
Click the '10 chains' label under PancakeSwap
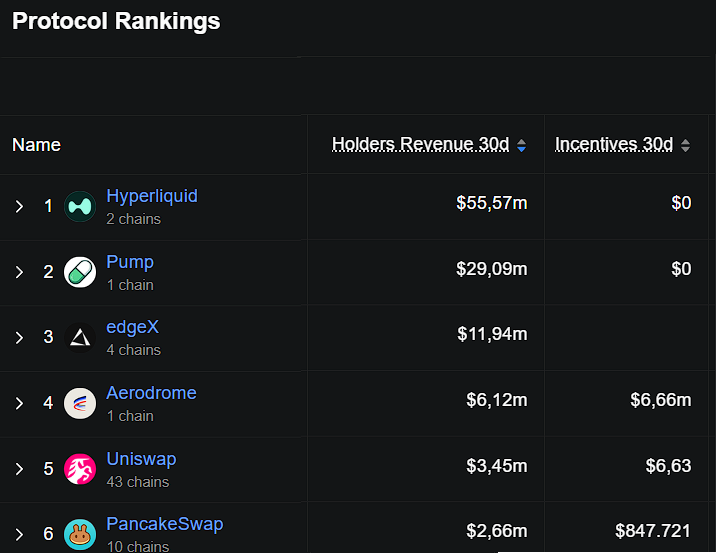pyautogui.click(x=138, y=546)
